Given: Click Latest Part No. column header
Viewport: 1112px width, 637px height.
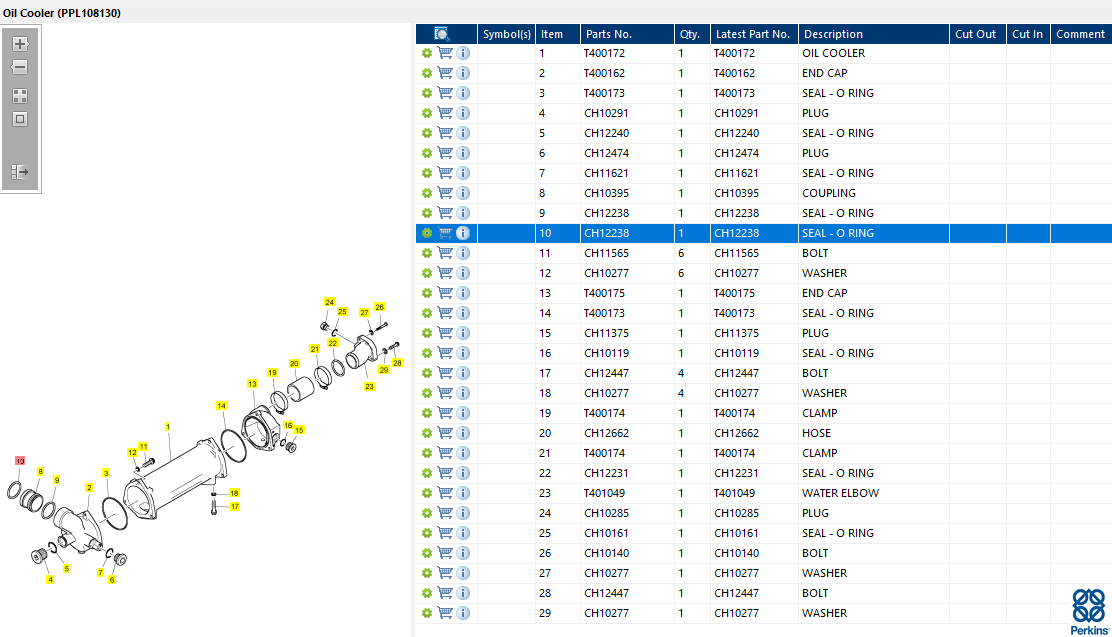Looking at the screenshot, I should [x=755, y=34].
